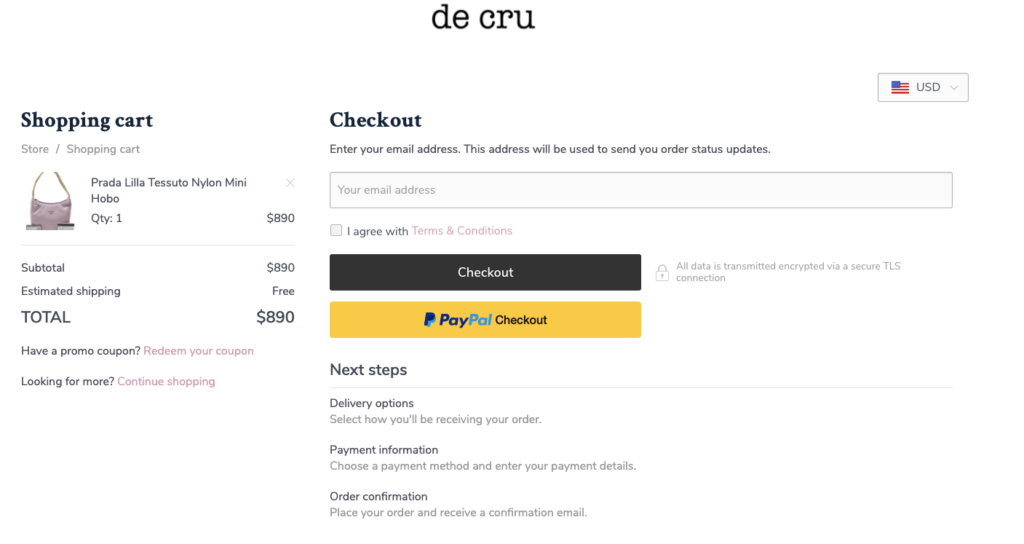Click the US flag icon
1024x544 pixels.
[900, 88]
